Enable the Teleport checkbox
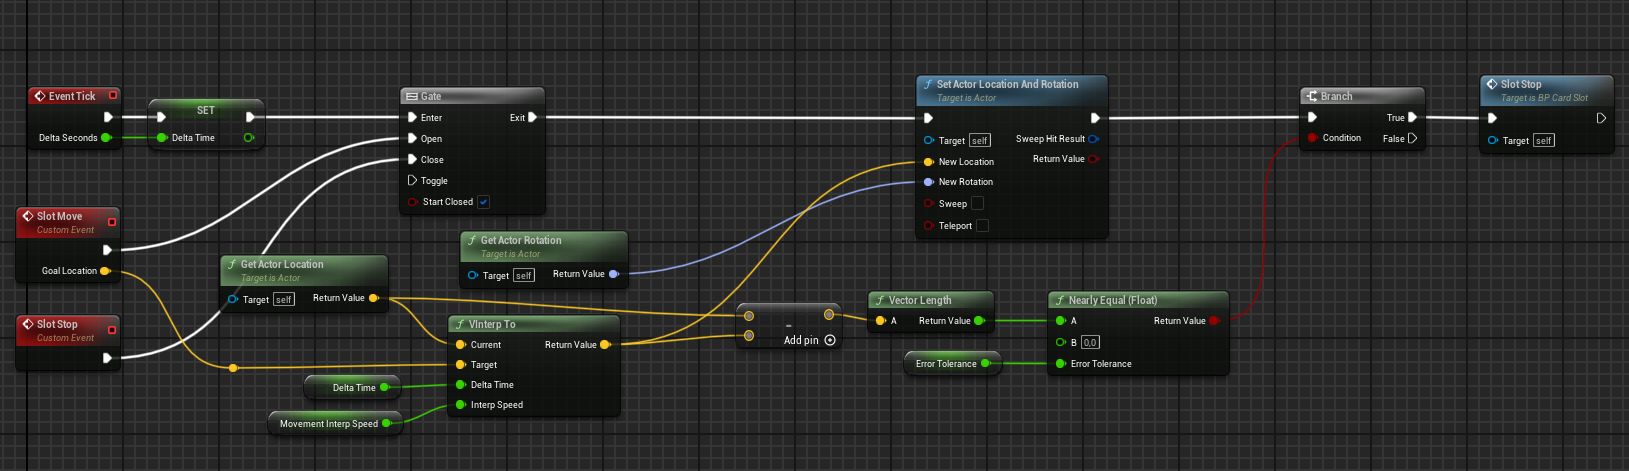Image resolution: width=1629 pixels, height=471 pixels. point(982,226)
